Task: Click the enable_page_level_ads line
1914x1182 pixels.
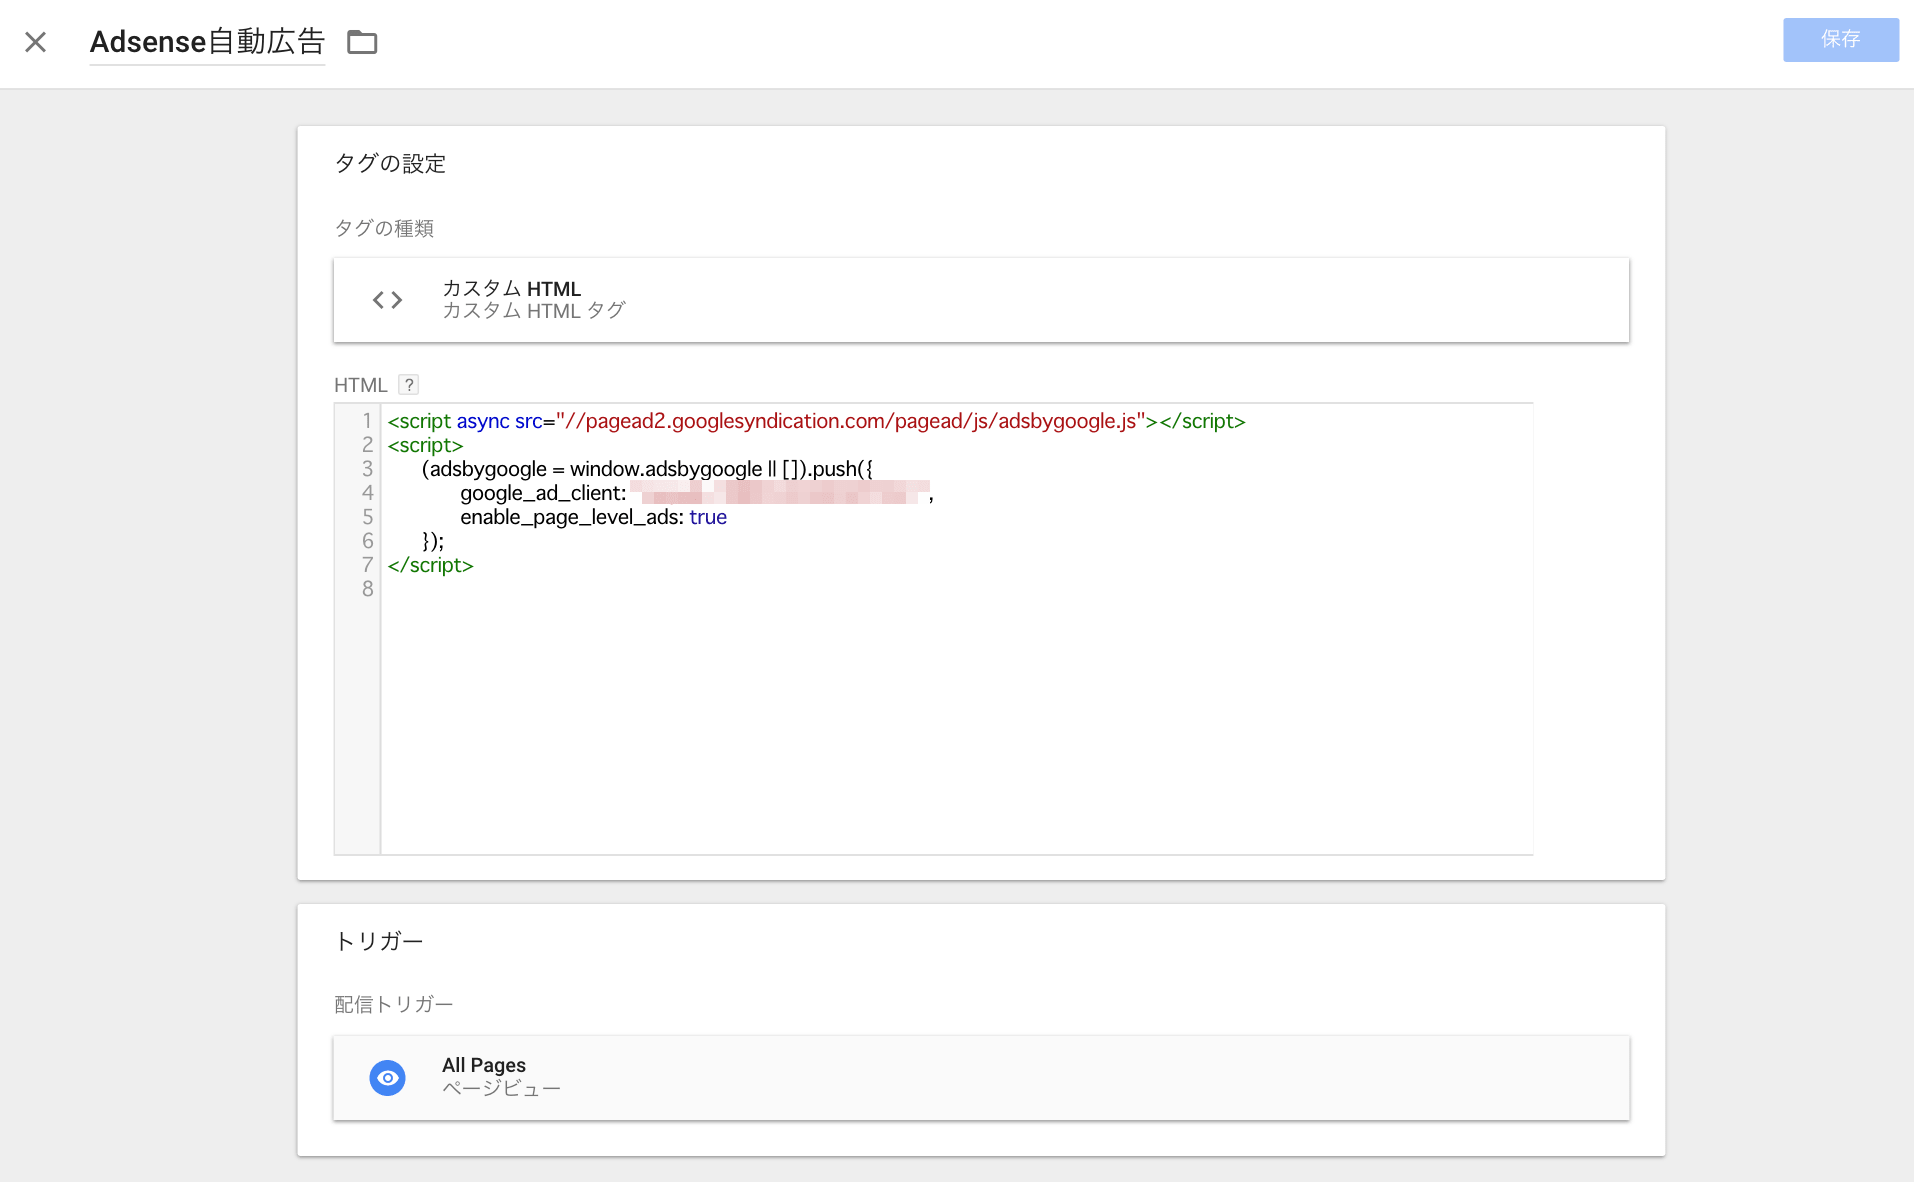Action: 593,517
